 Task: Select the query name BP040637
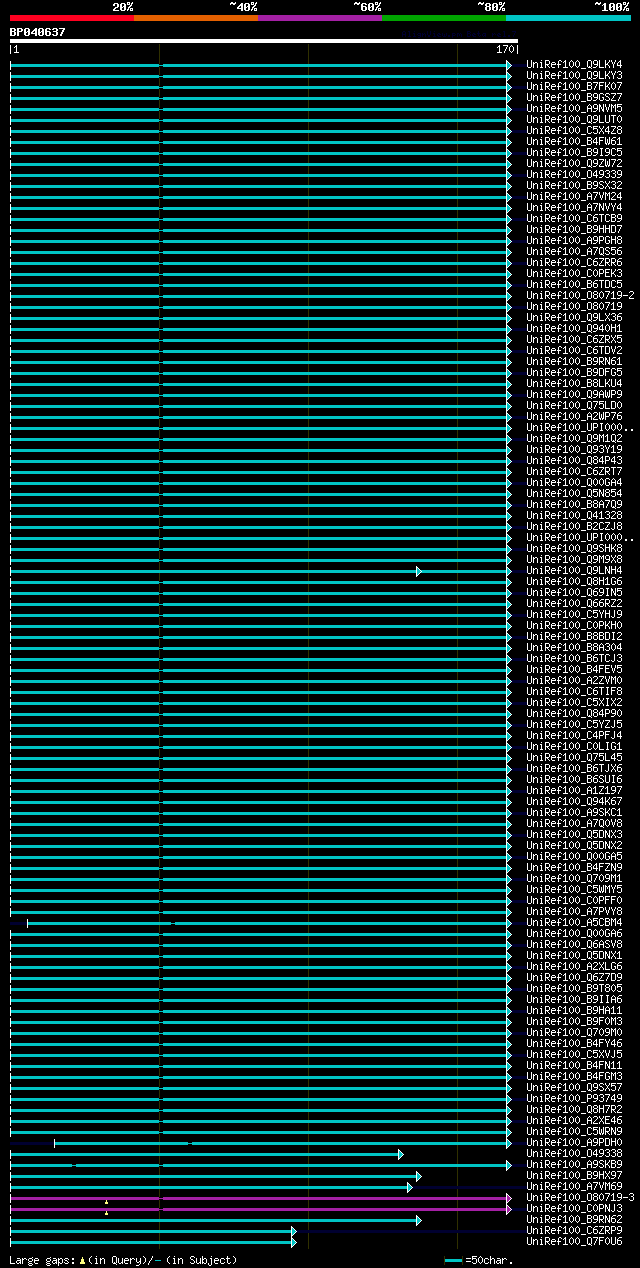click(x=38, y=32)
